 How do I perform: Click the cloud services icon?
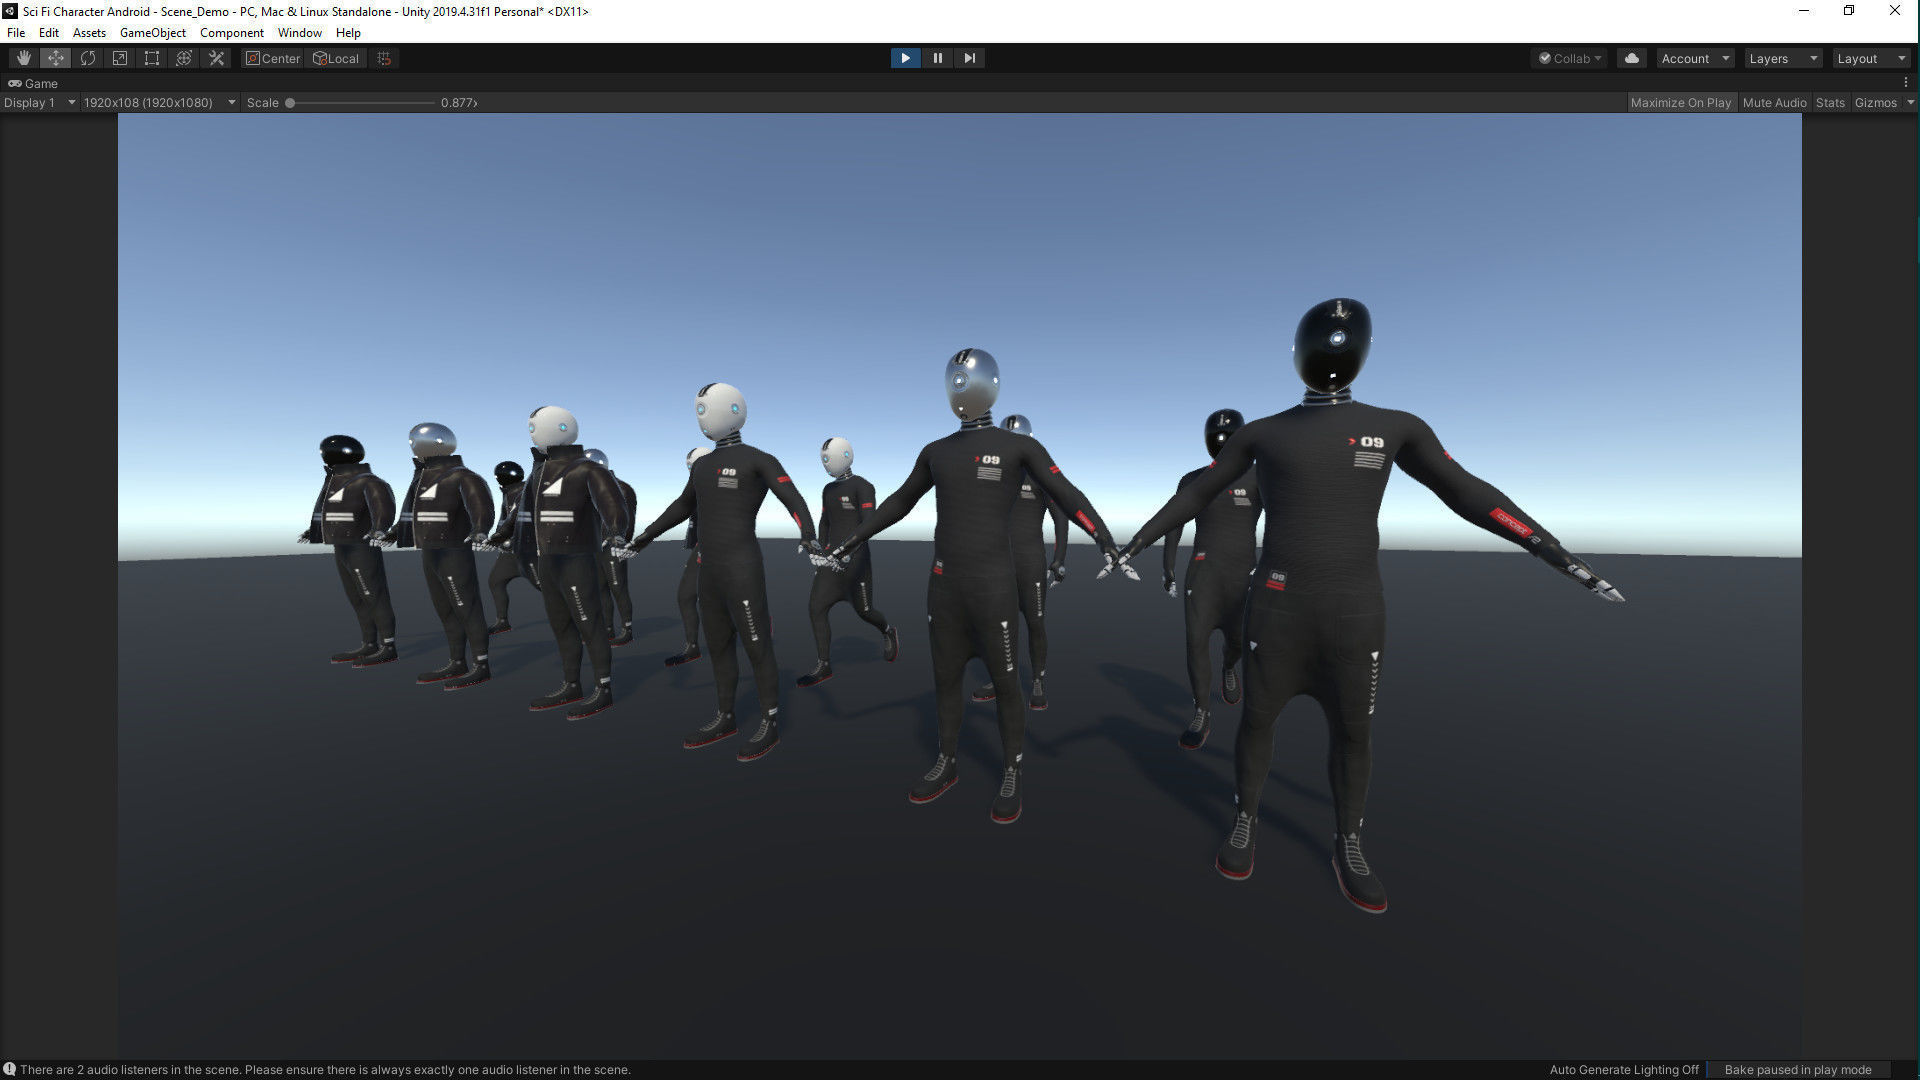coord(1632,58)
